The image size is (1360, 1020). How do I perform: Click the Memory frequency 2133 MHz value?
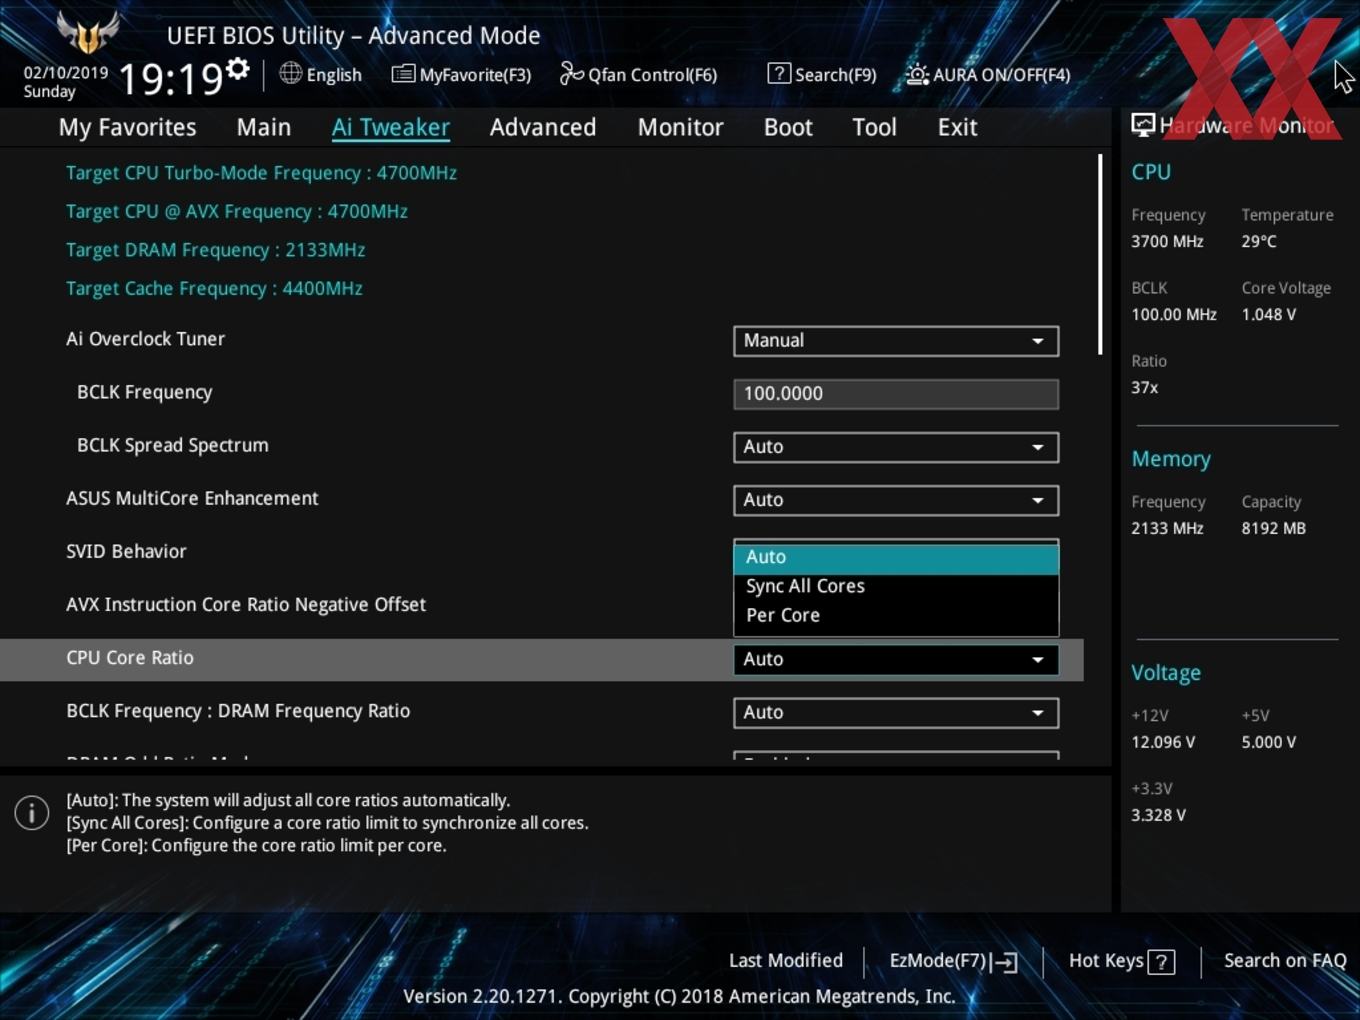click(x=1167, y=528)
